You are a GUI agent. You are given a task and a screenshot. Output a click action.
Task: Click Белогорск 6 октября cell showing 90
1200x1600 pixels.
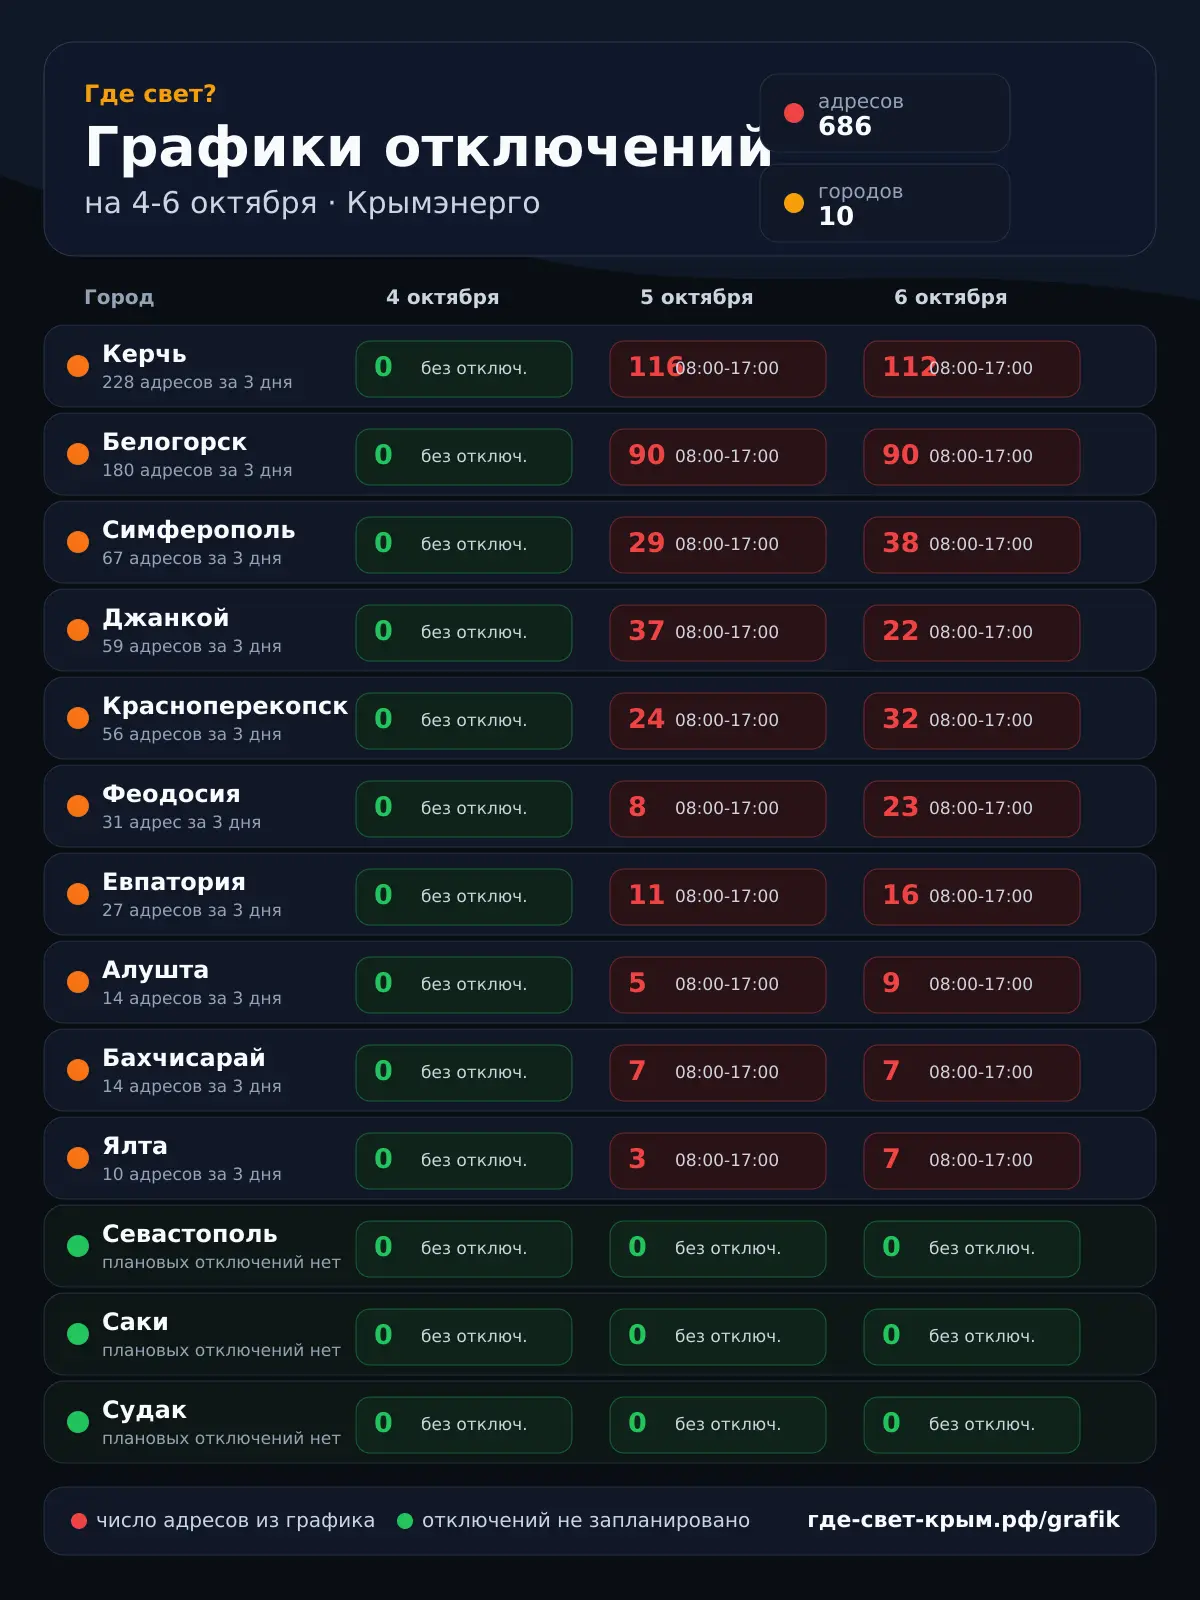tap(972, 457)
